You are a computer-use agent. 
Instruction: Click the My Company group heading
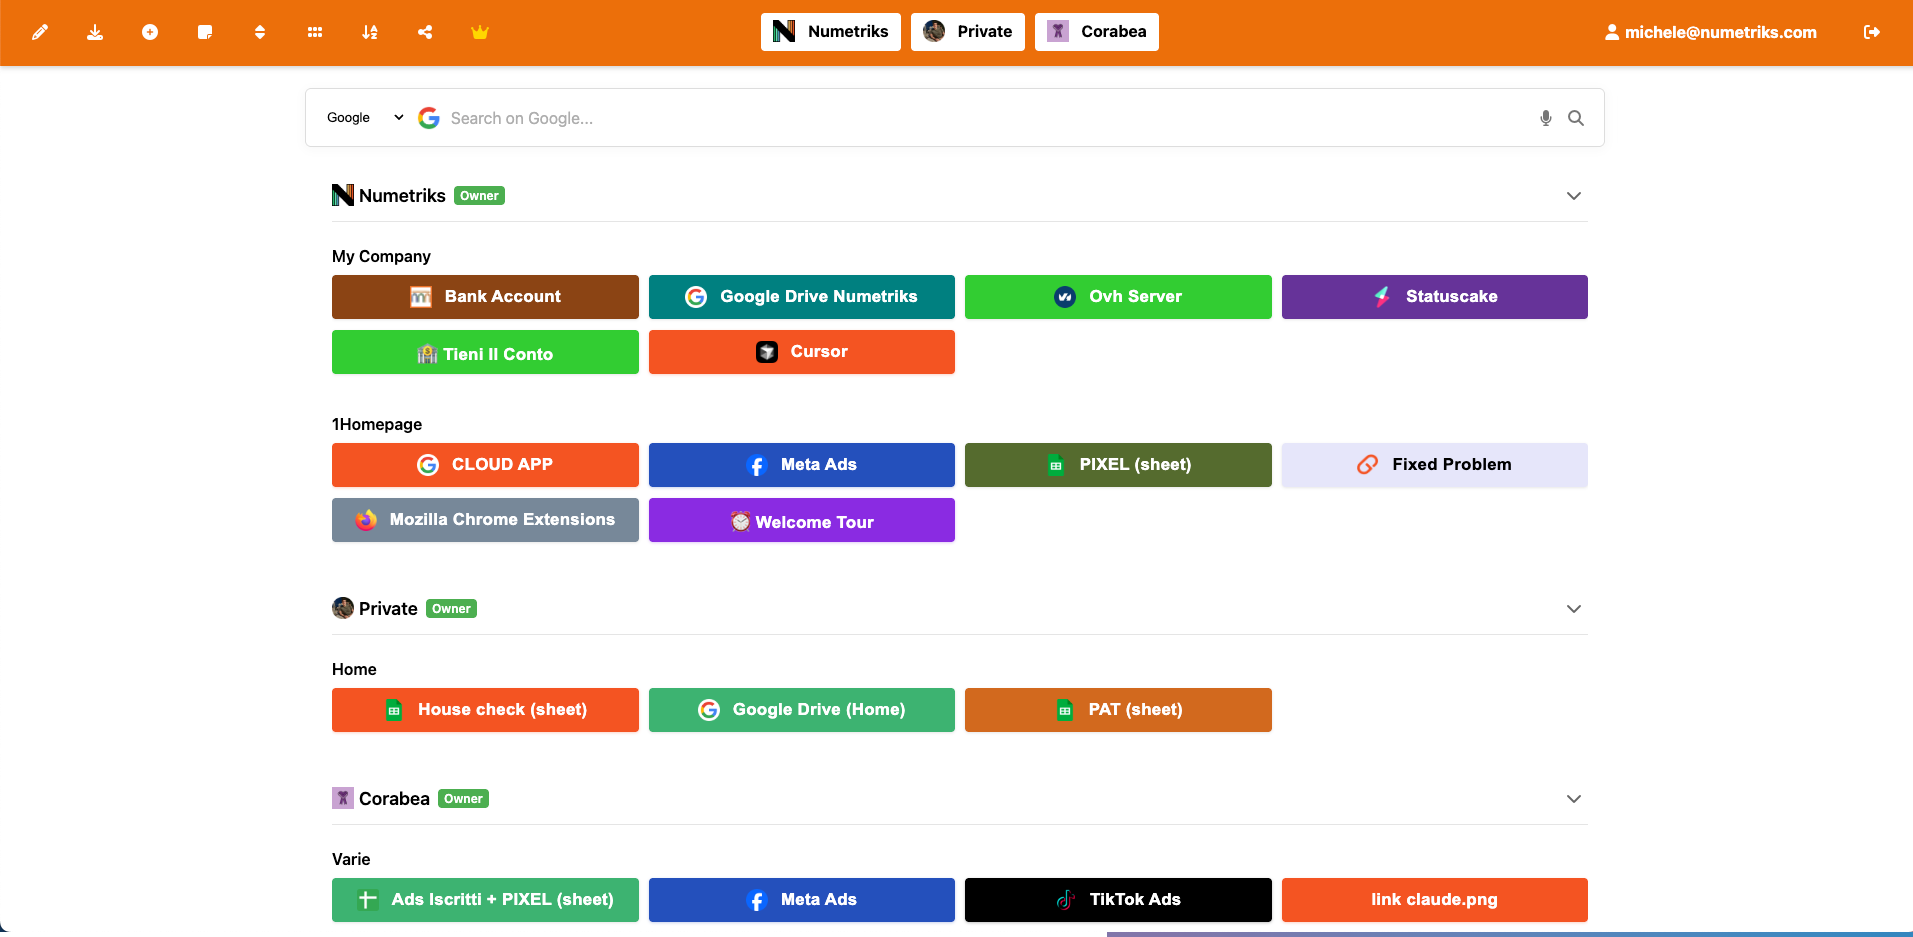[381, 256]
